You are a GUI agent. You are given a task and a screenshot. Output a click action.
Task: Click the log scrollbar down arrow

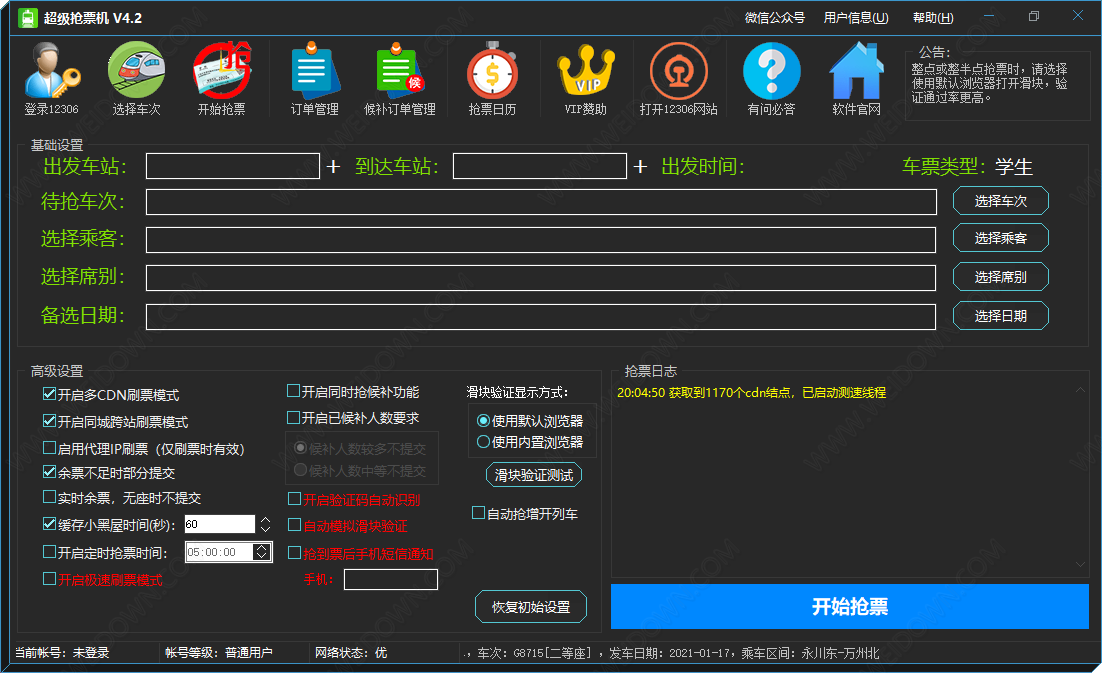[1080, 563]
